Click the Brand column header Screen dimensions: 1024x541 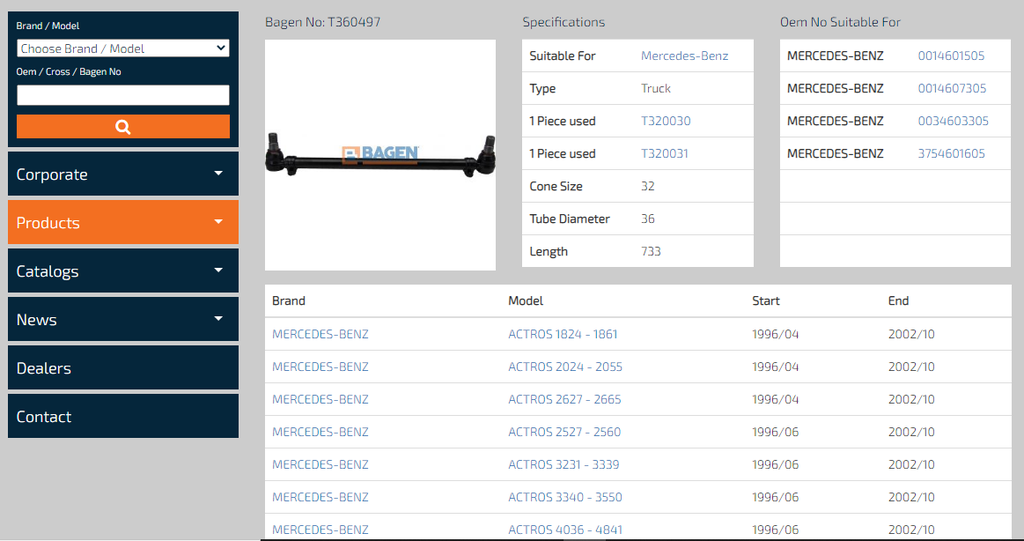tap(289, 301)
